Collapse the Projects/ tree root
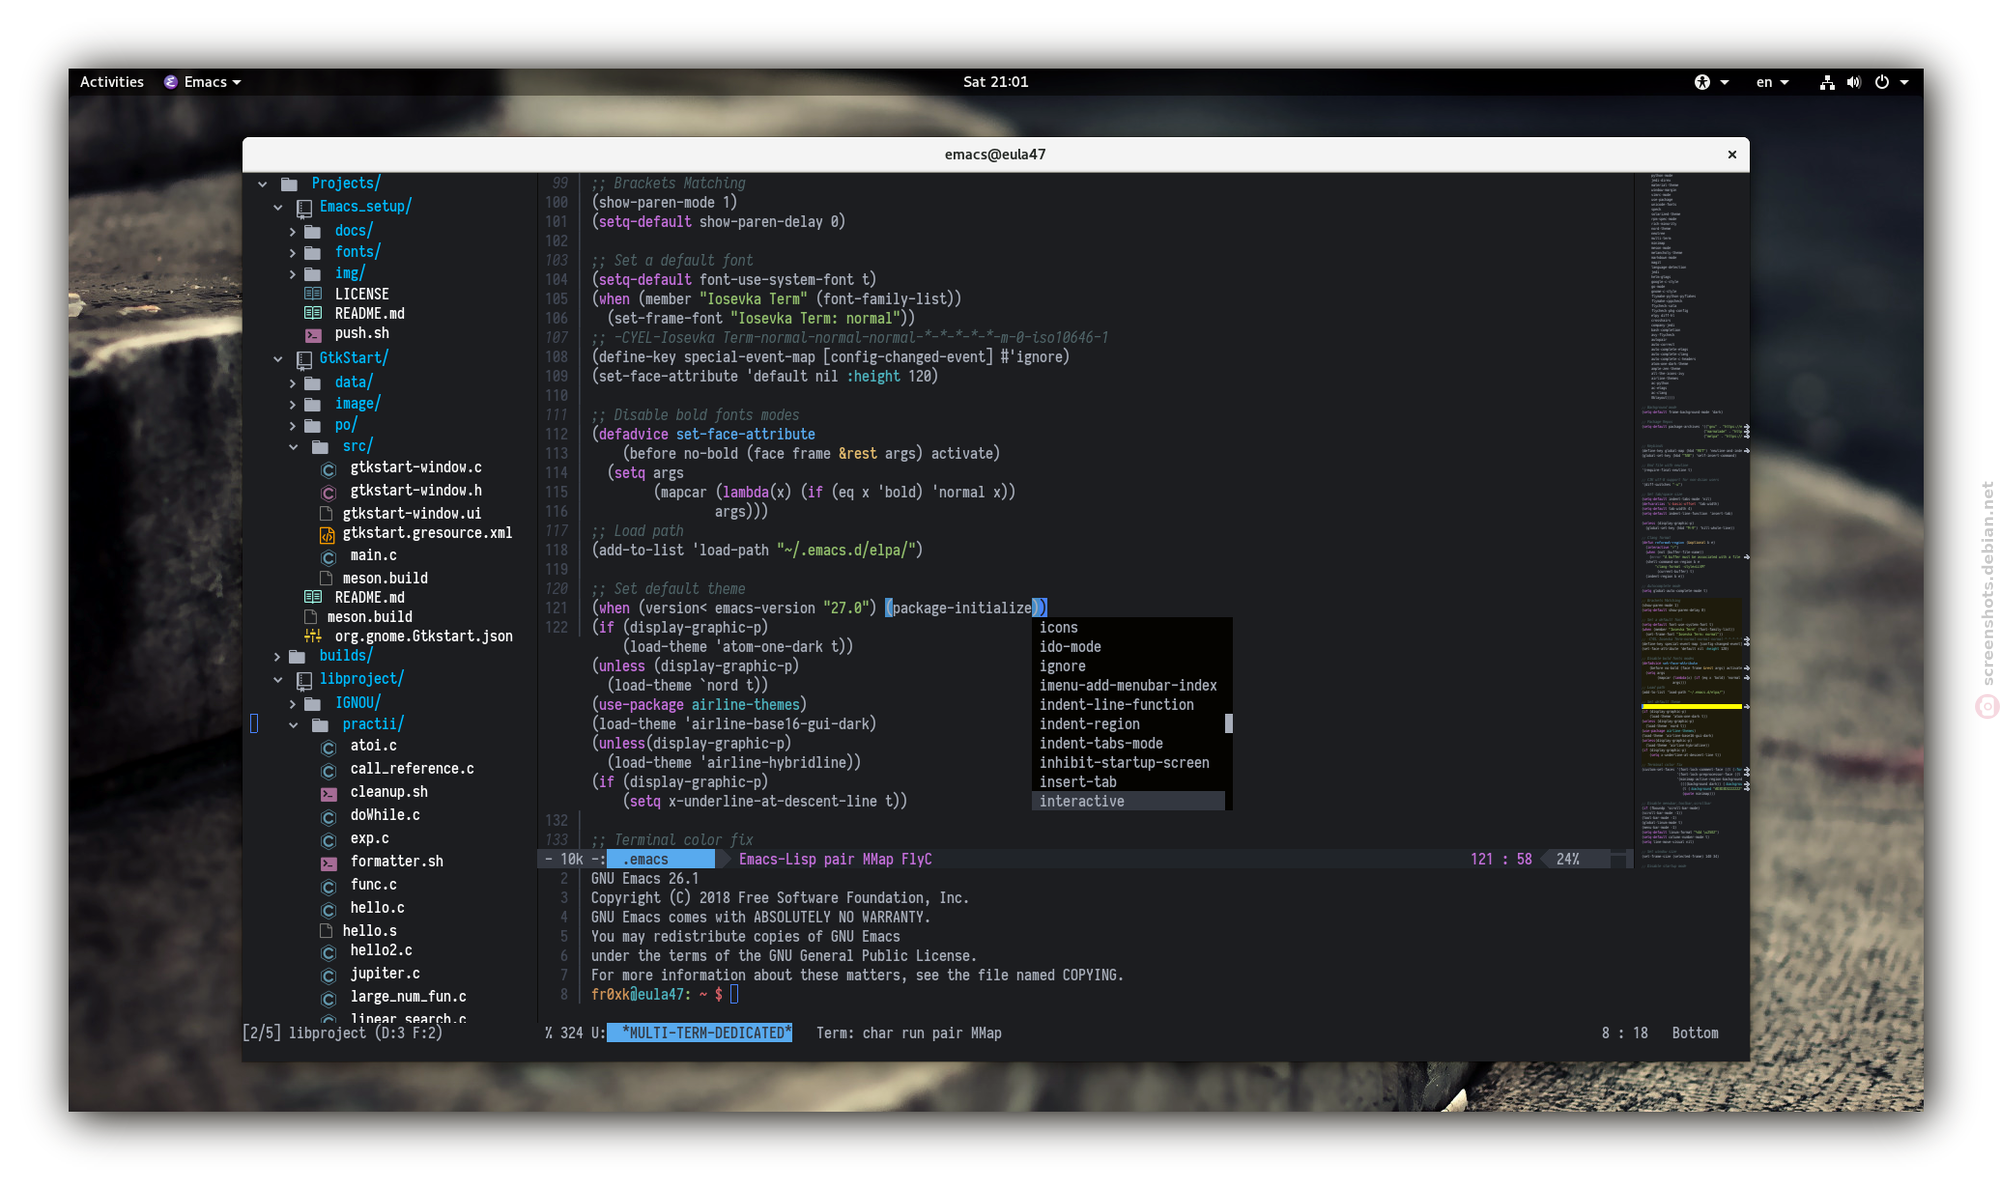2000x1188 pixels. (x=262, y=184)
